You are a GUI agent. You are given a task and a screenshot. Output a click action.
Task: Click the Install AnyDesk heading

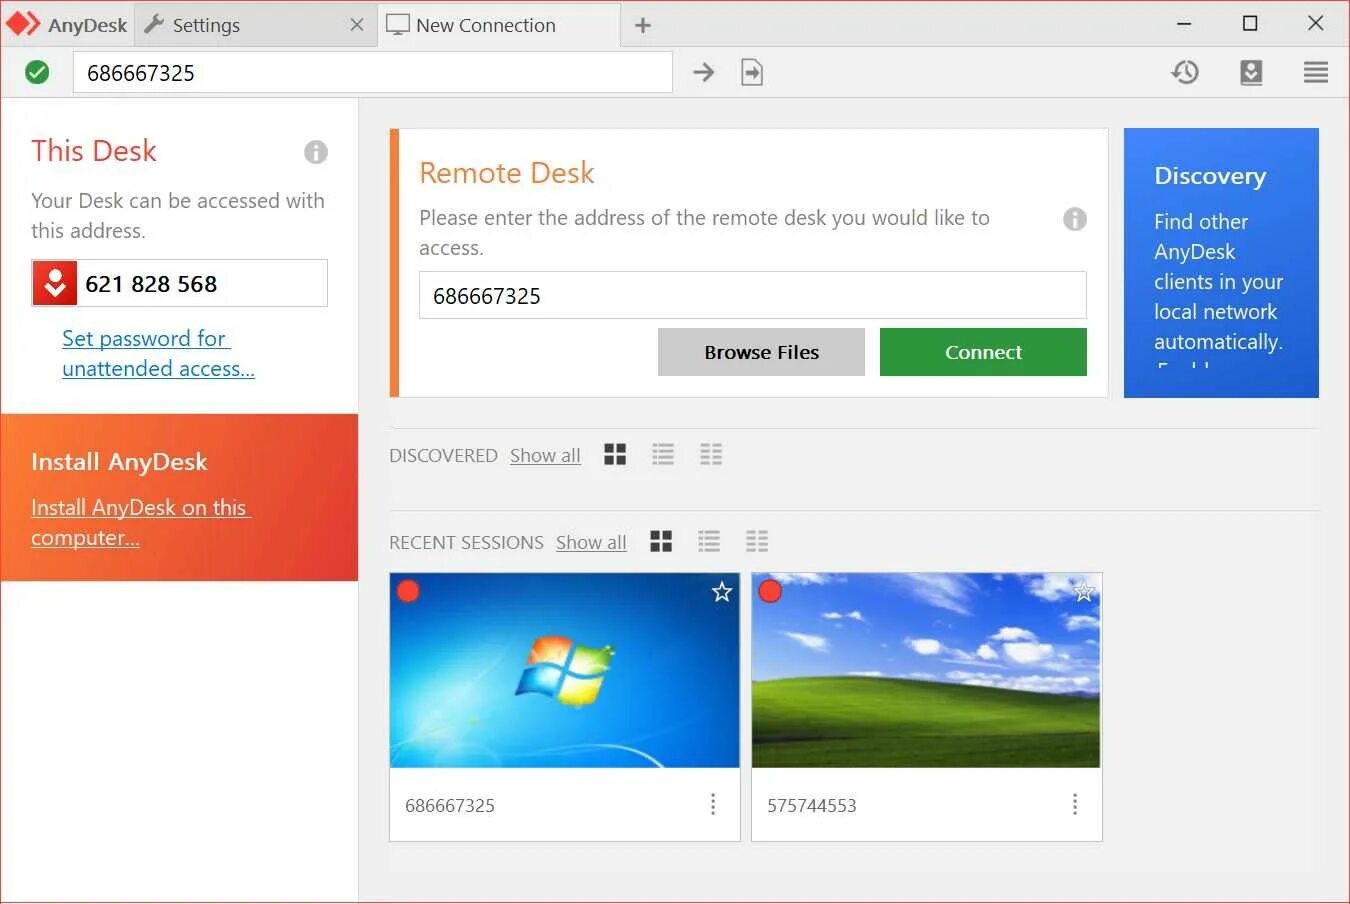point(119,461)
